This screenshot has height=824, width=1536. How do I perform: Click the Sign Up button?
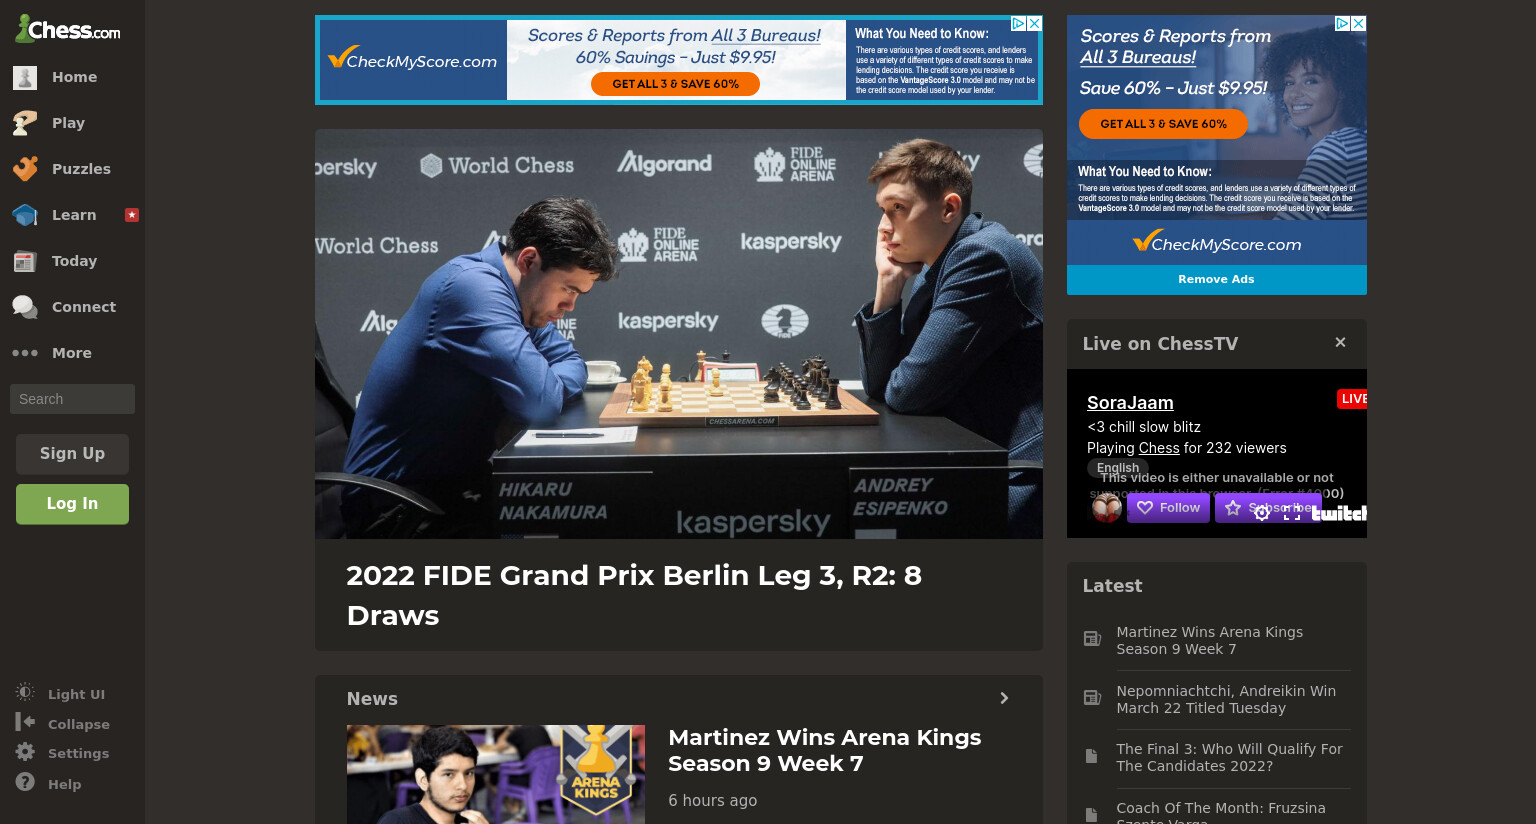click(x=72, y=454)
